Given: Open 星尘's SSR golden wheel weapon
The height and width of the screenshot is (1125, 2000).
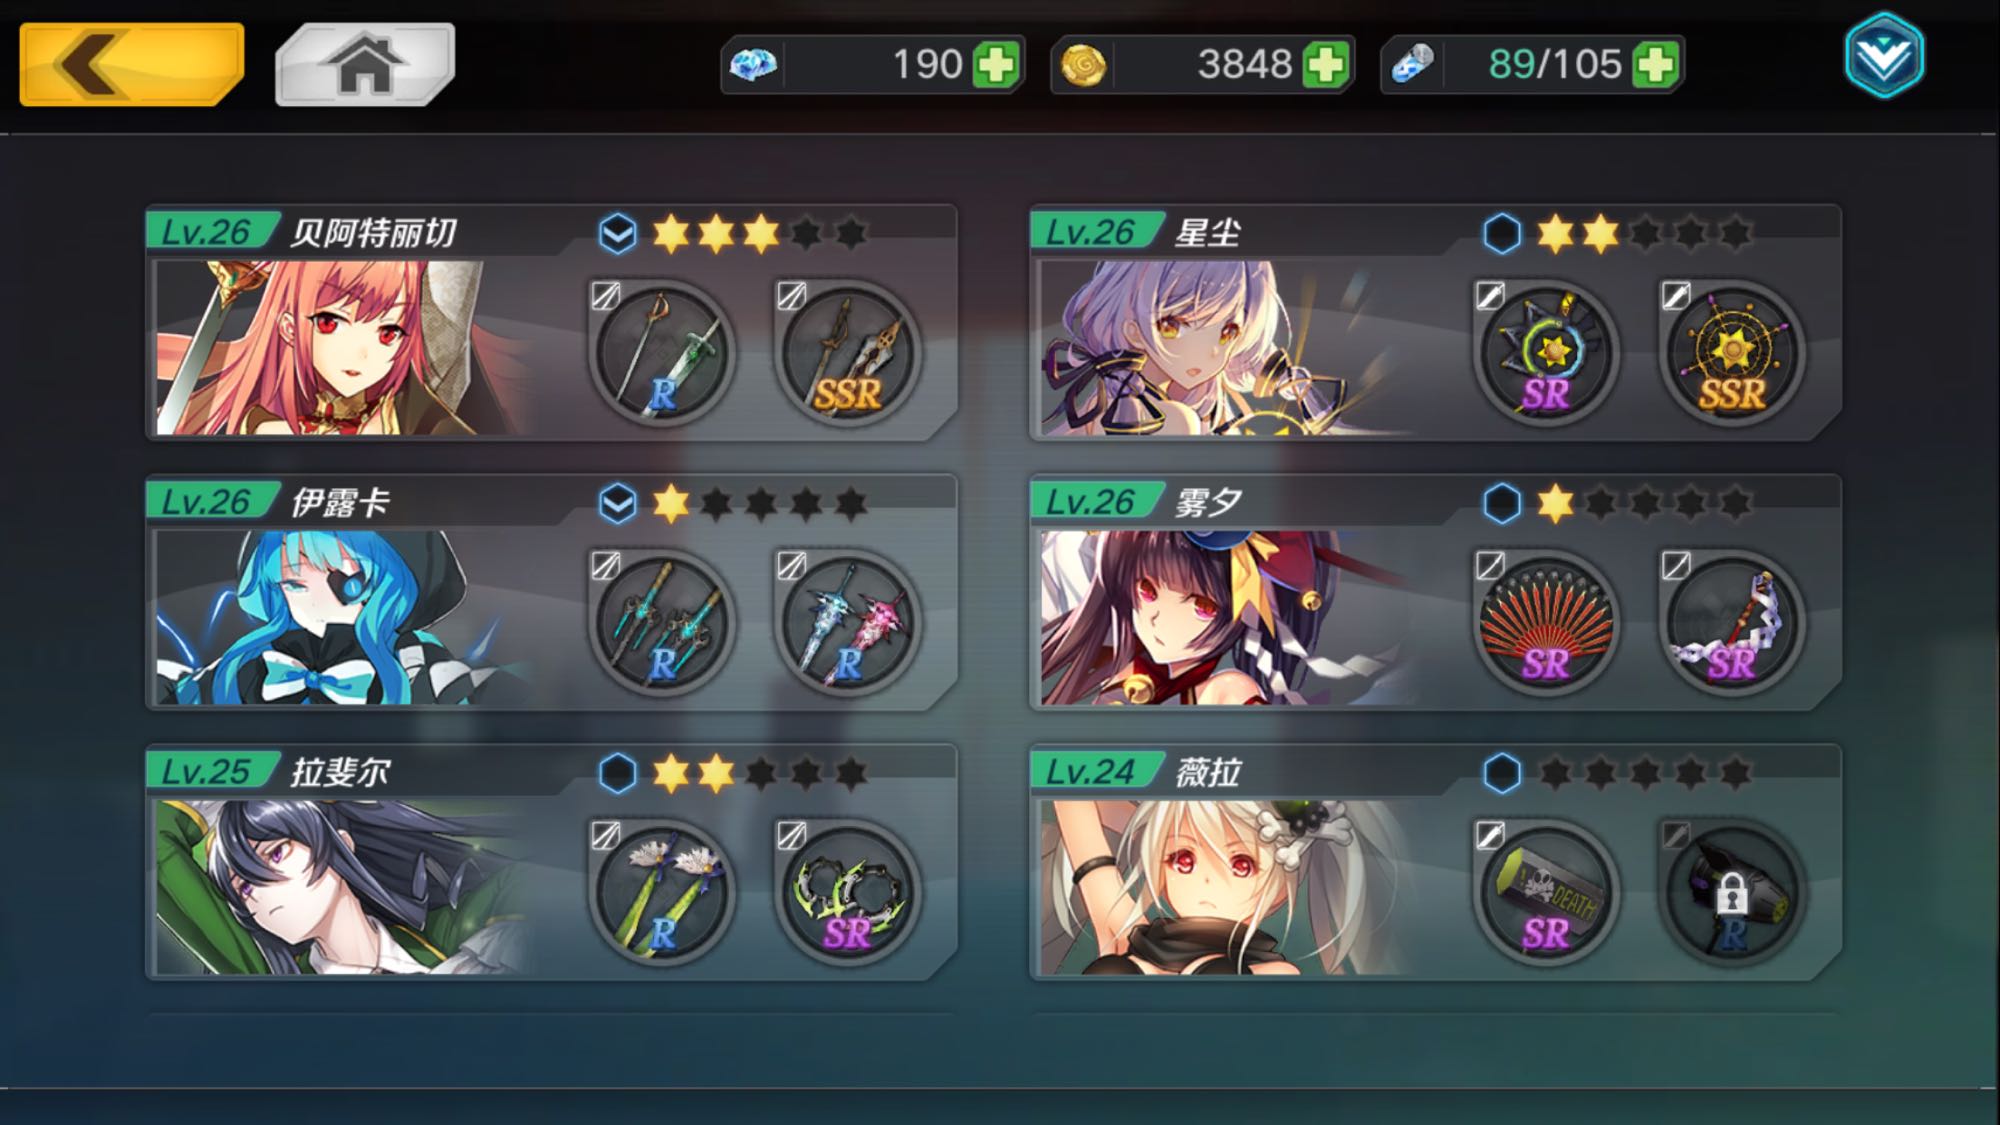Looking at the screenshot, I should tap(1732, 352).
